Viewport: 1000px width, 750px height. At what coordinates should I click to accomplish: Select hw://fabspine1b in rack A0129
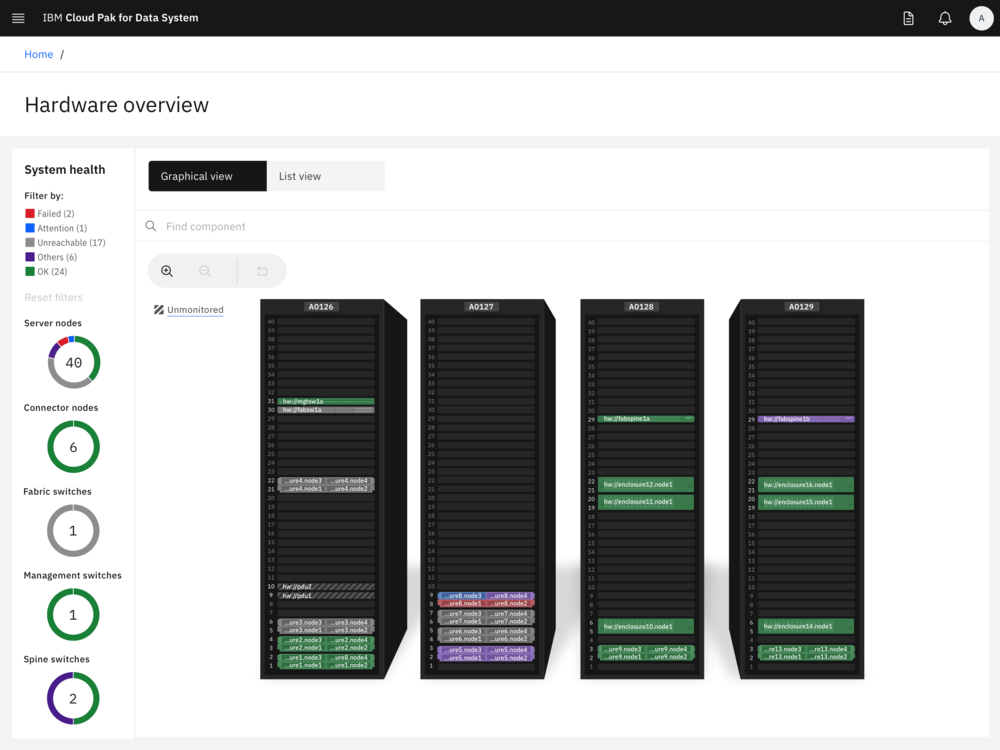[x=806, y=419]
